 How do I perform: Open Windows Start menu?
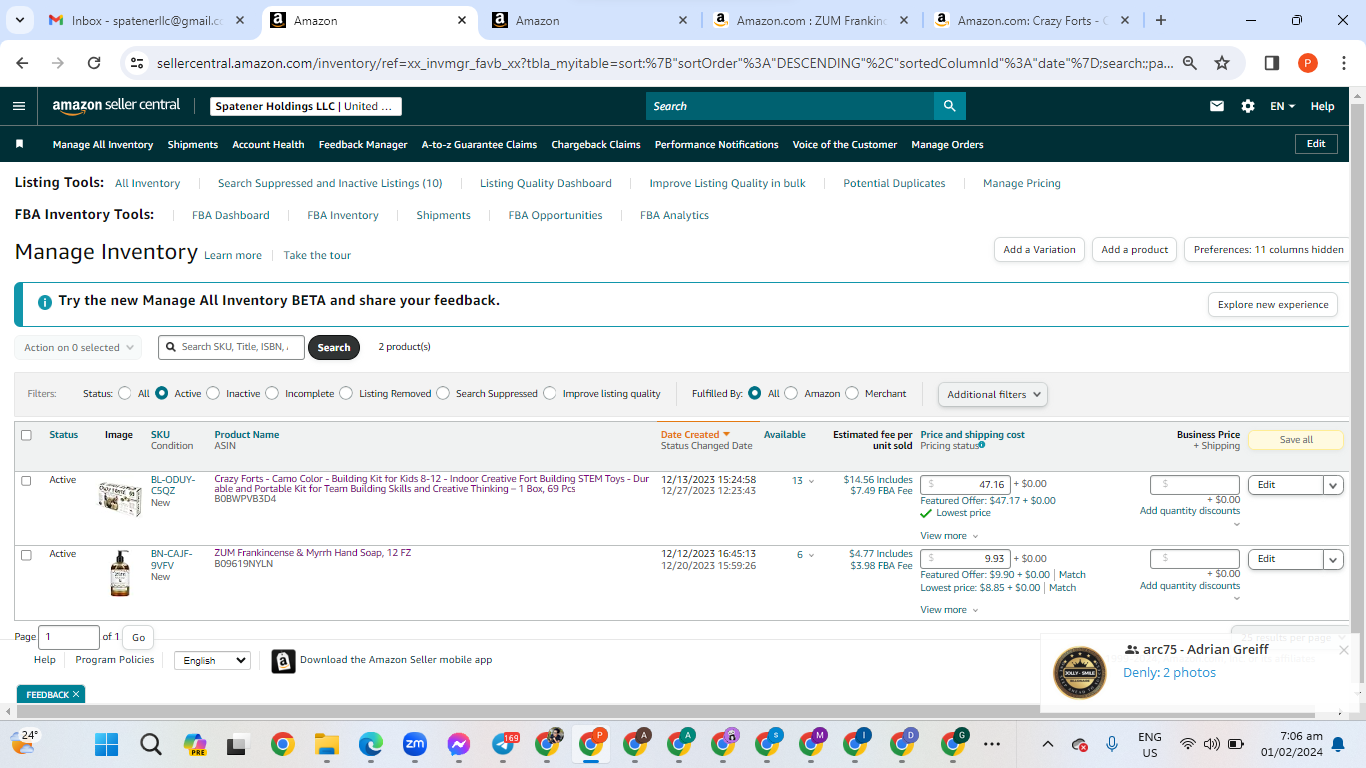tap(106, 744)
